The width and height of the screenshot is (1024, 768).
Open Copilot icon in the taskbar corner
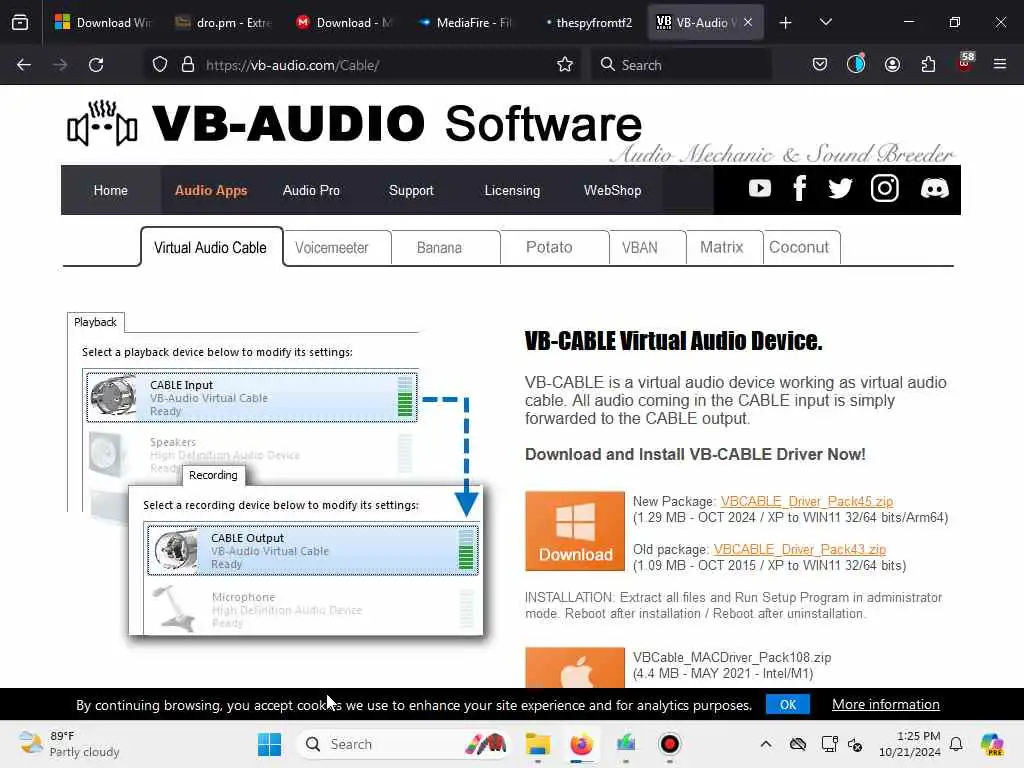[992, 744]
